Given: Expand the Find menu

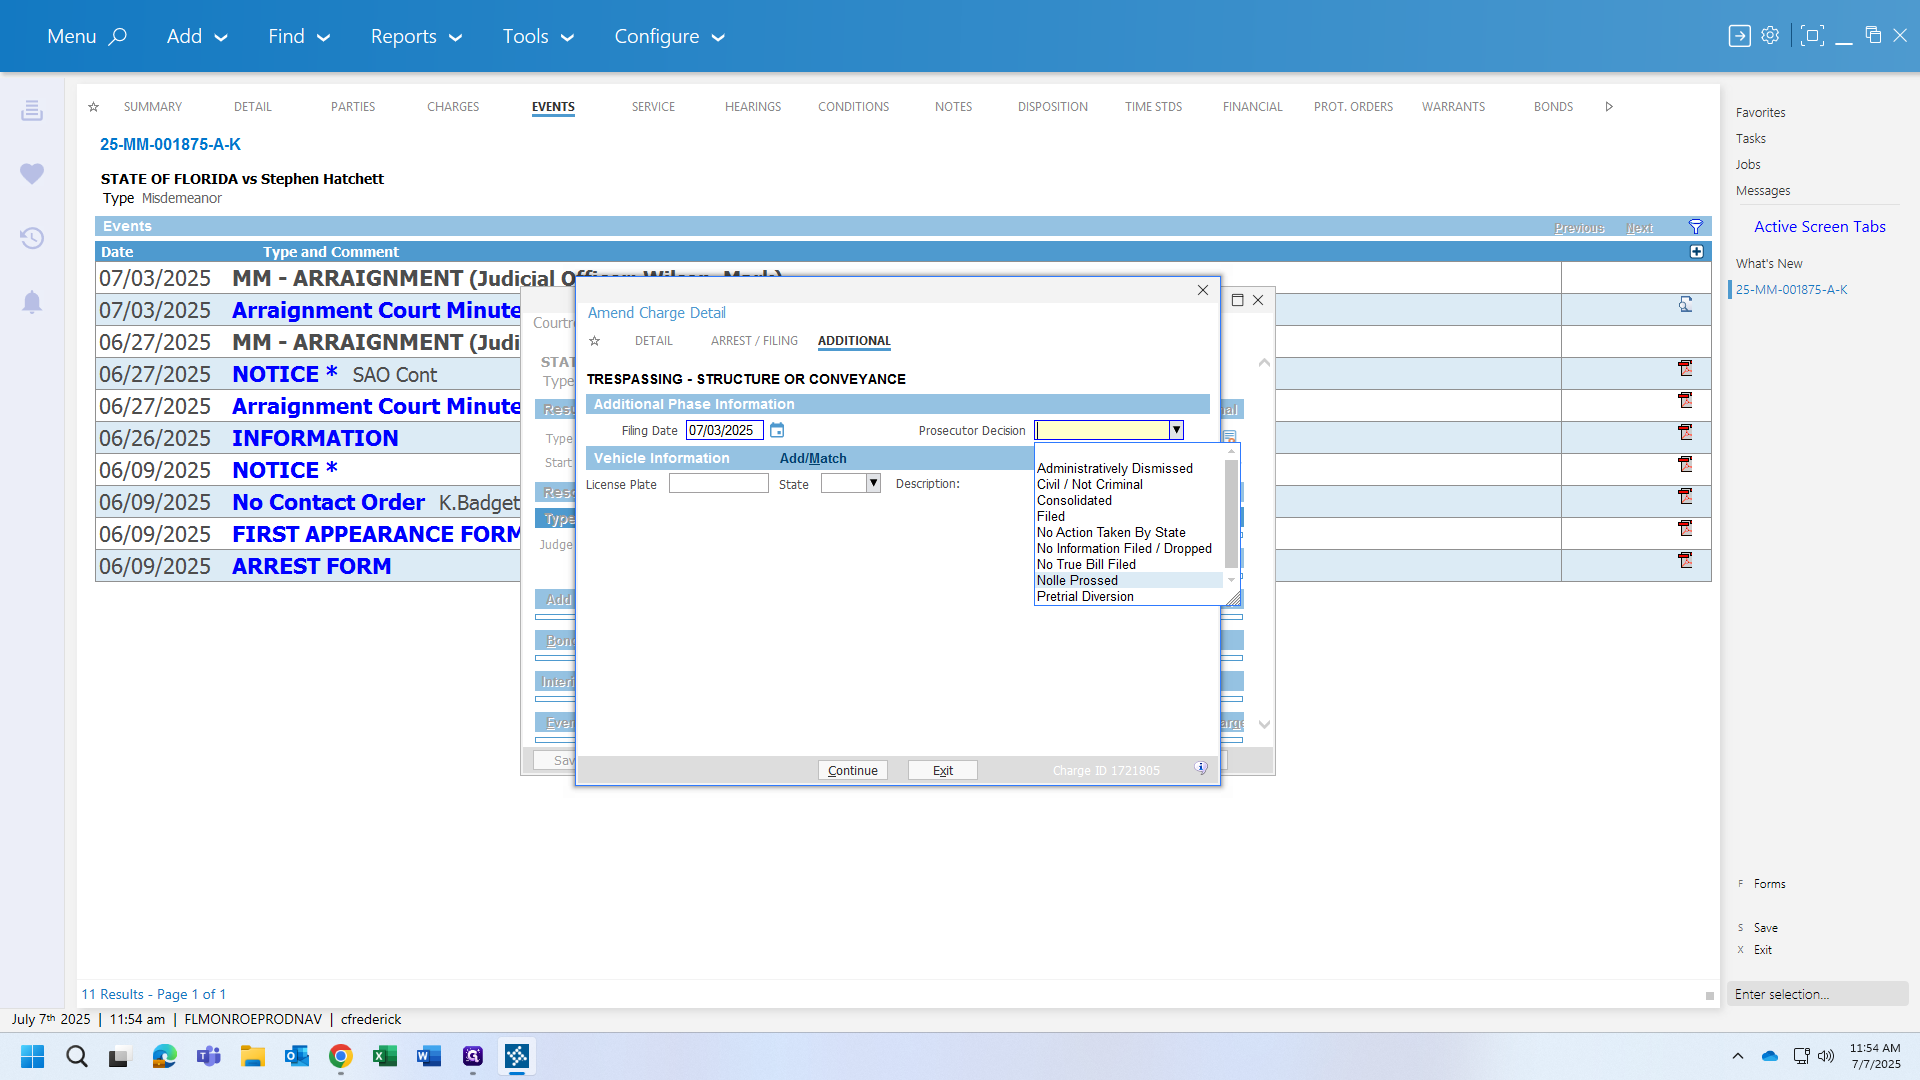Looking at the screenshot, I should pyautogui.click(x=299, y=36).
